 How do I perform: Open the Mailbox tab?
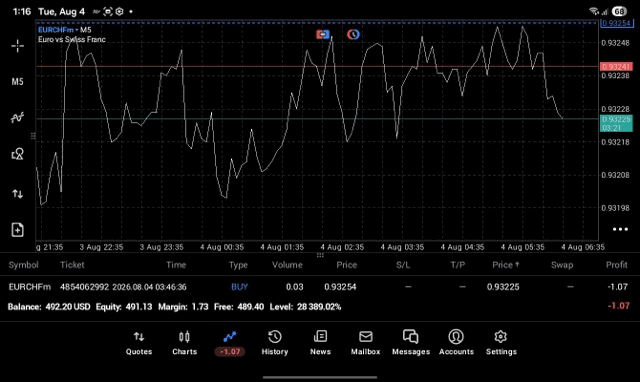tap(365, 343)
